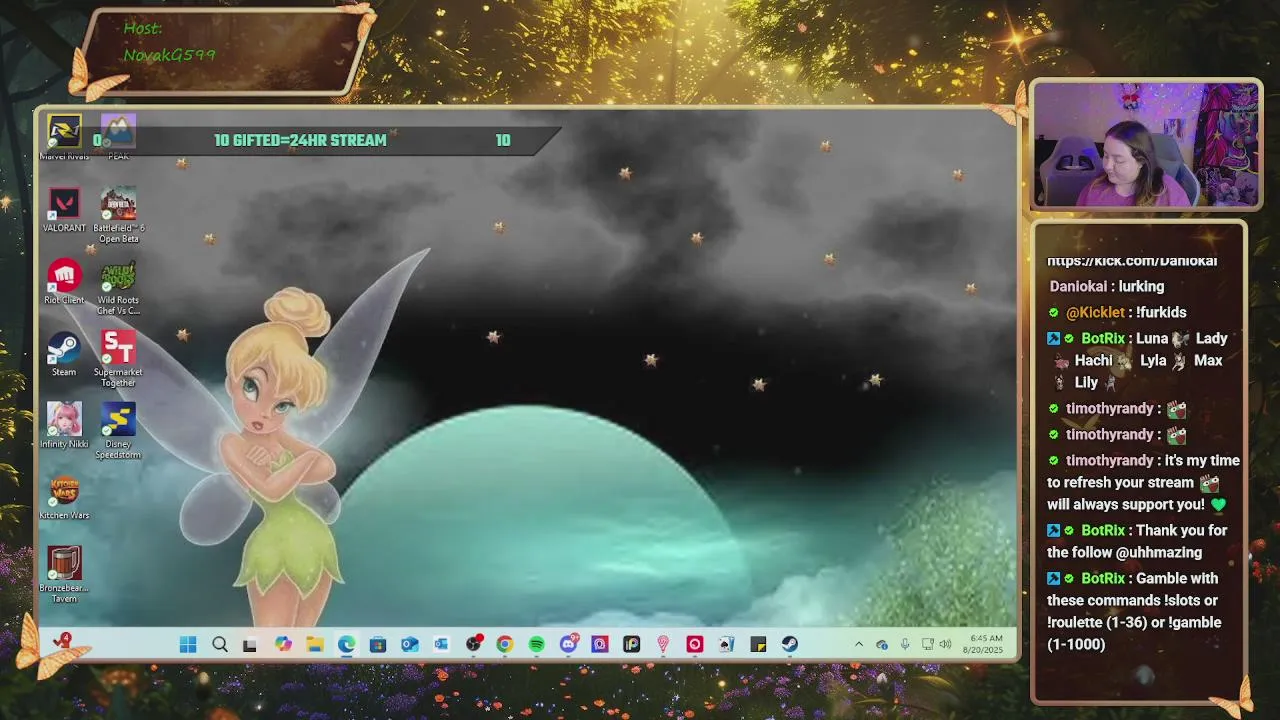Open the Infinity Nikki shortcut
The width and height of the screenshot is (1280, 720).
coord(64,426)
